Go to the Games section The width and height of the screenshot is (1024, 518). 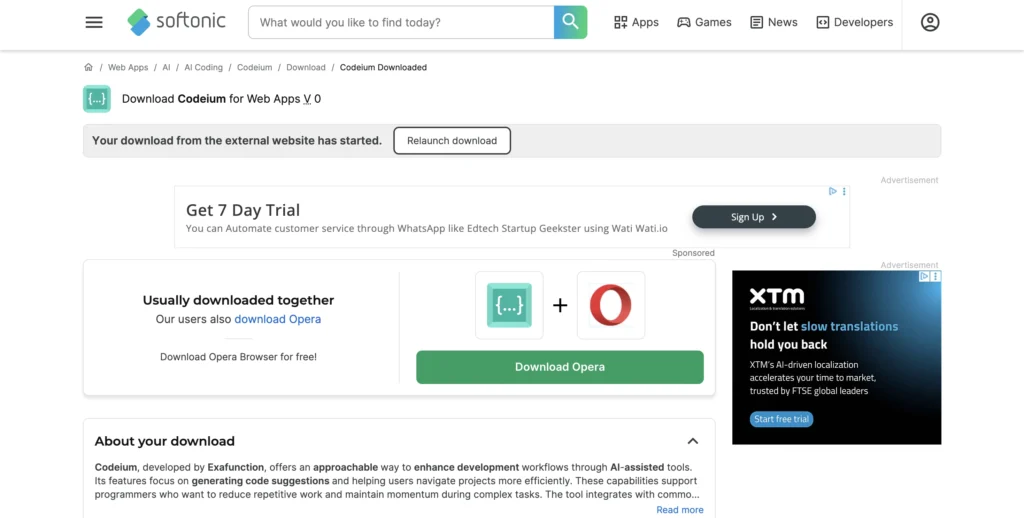(704, 22)
